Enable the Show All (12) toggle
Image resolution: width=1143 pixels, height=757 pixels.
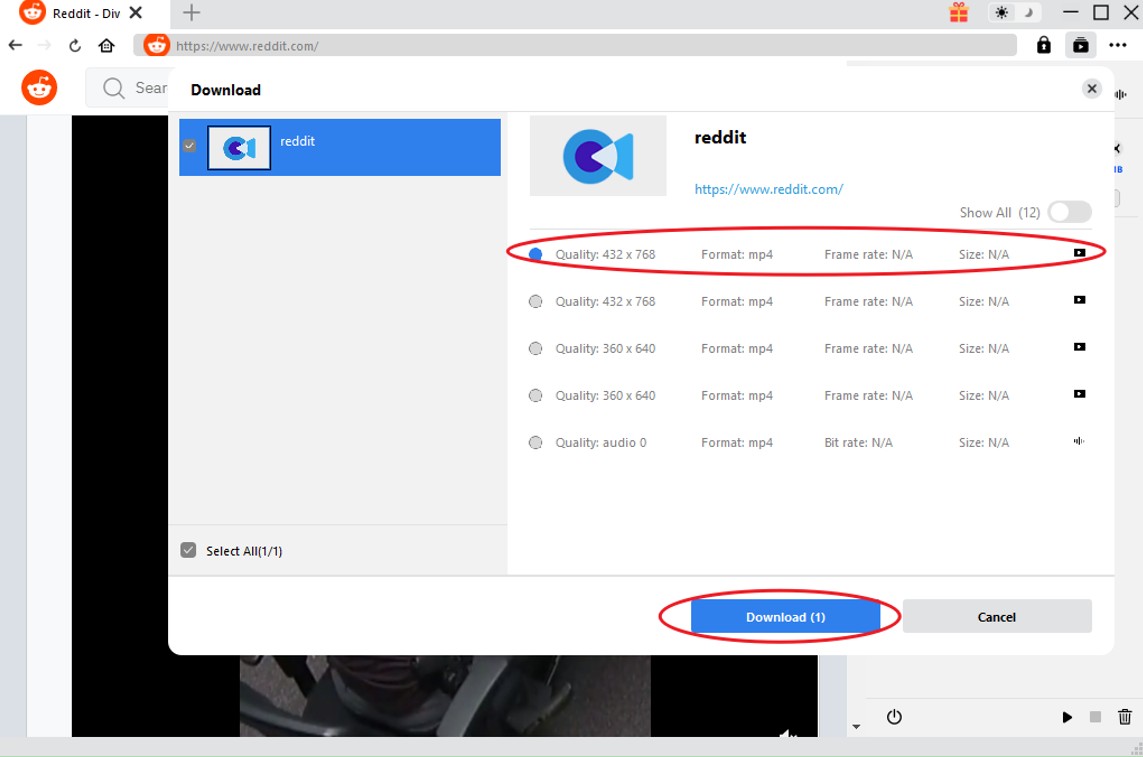[1069, 212]
